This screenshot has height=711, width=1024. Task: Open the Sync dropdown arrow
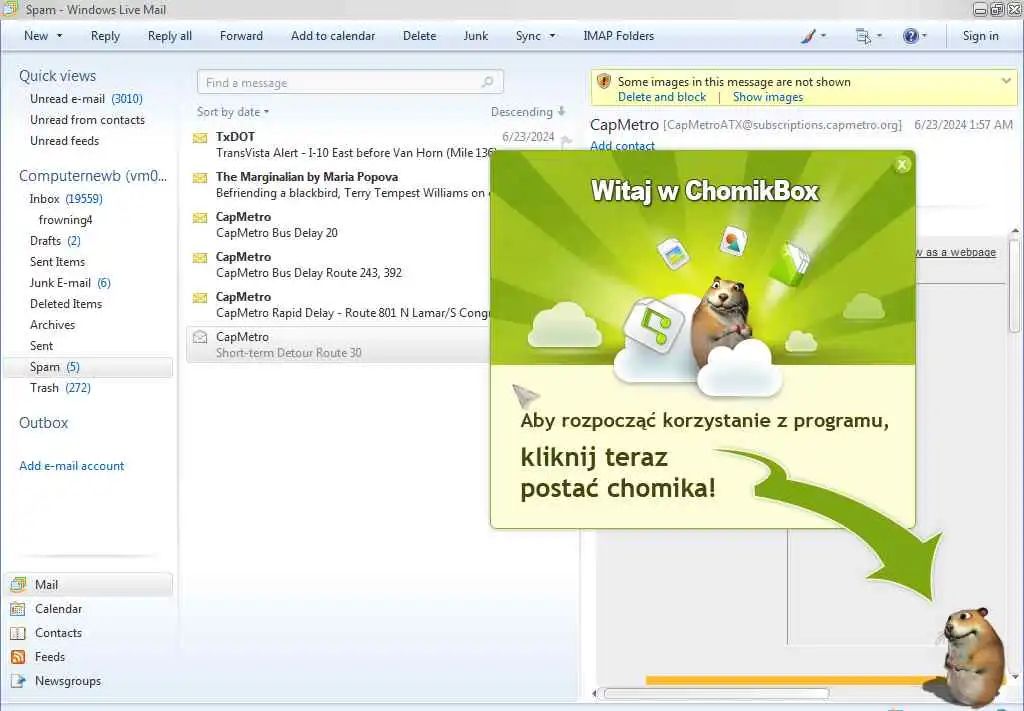(x=552, y=36)
